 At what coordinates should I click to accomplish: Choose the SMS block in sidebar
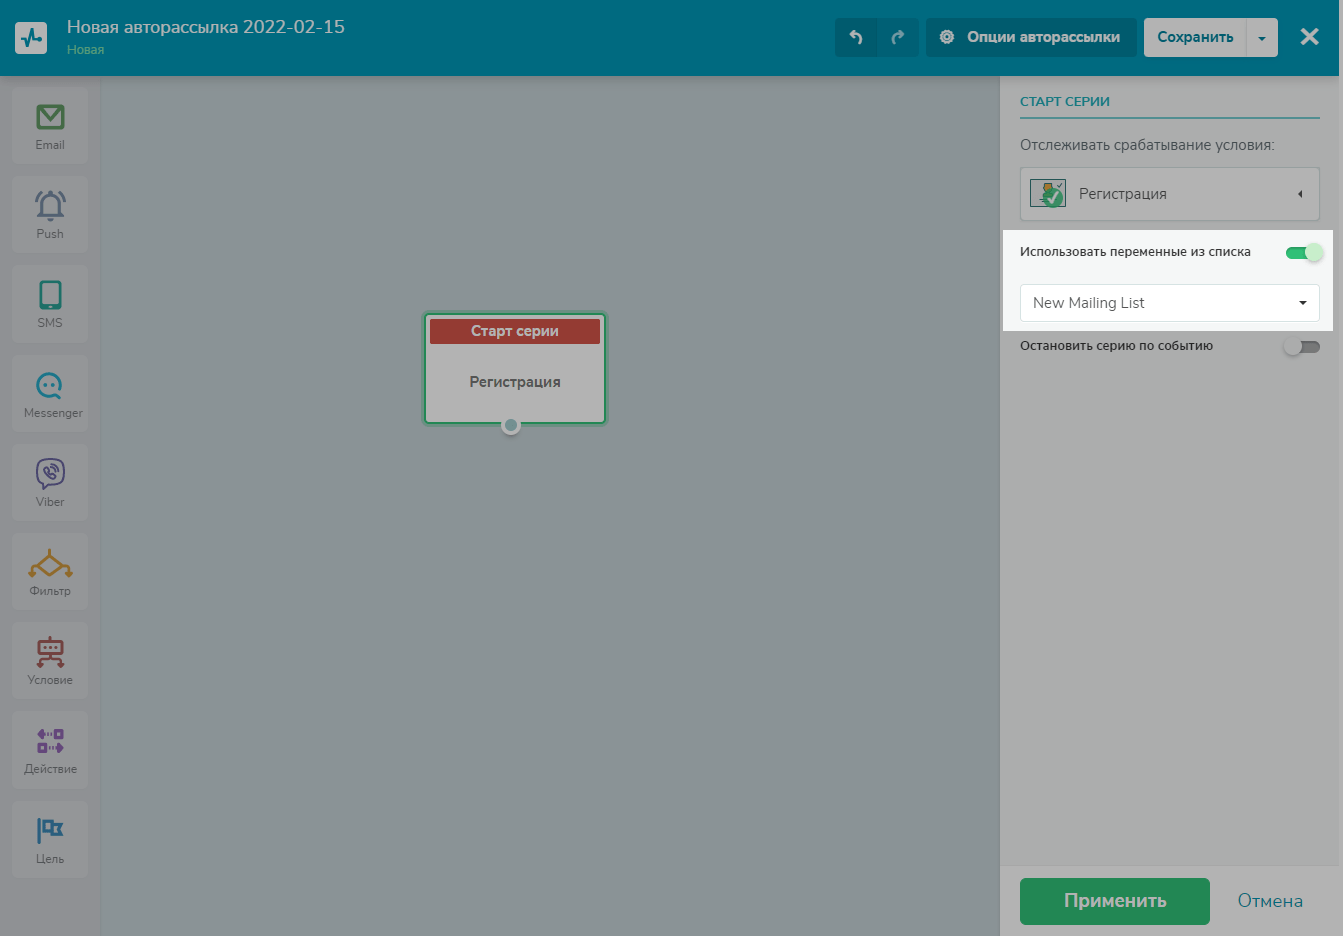pyautogui.click(x=50, y=303)
